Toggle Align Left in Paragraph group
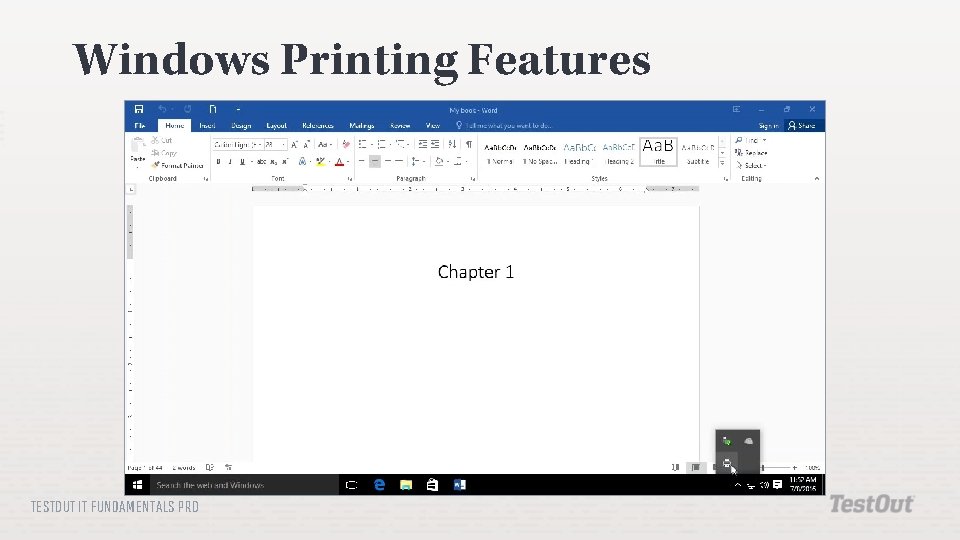Screen dimensions: 960x540 click(x=362, y=162)
